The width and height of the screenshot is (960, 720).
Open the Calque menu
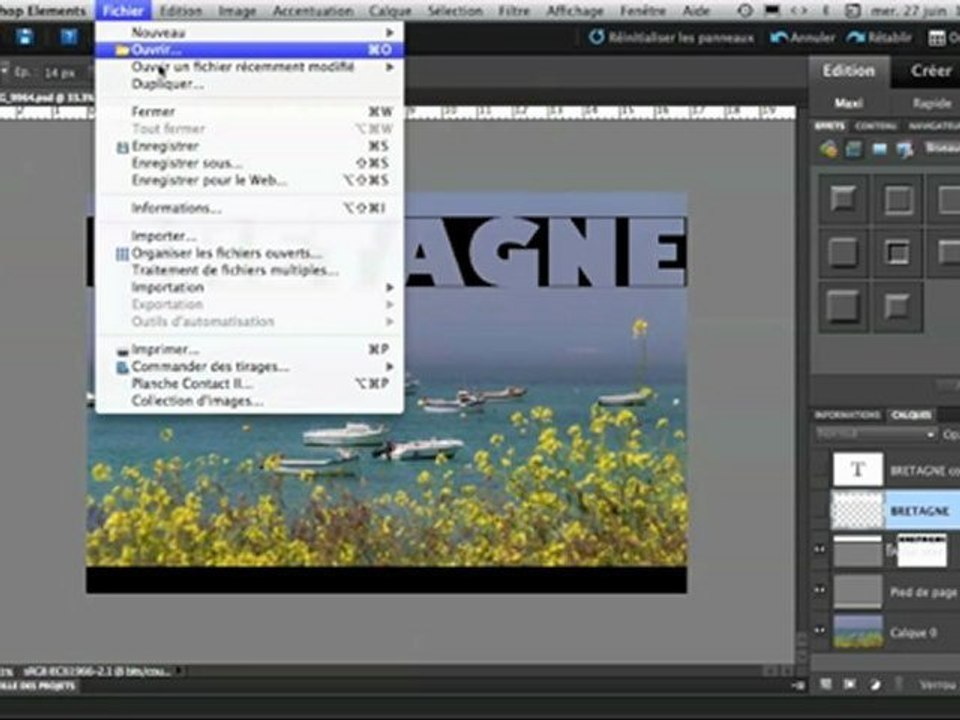[x=390, y=10]
